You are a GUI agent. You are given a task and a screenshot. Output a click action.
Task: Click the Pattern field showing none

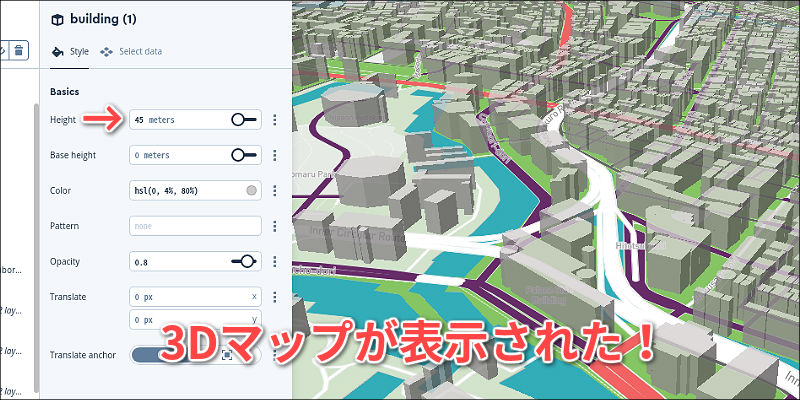point(195,226)
